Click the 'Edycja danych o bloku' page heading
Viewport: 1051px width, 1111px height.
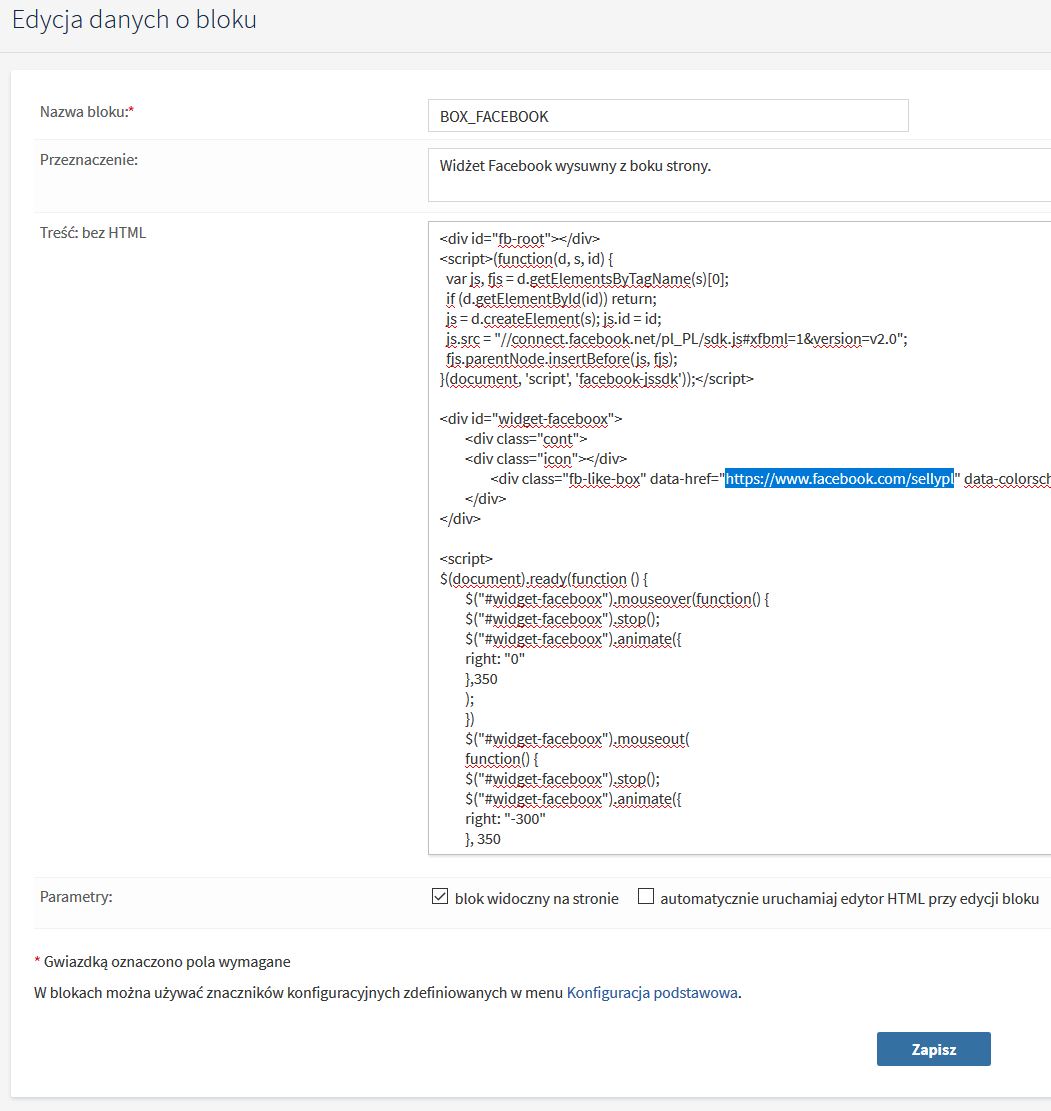[134, 19]
